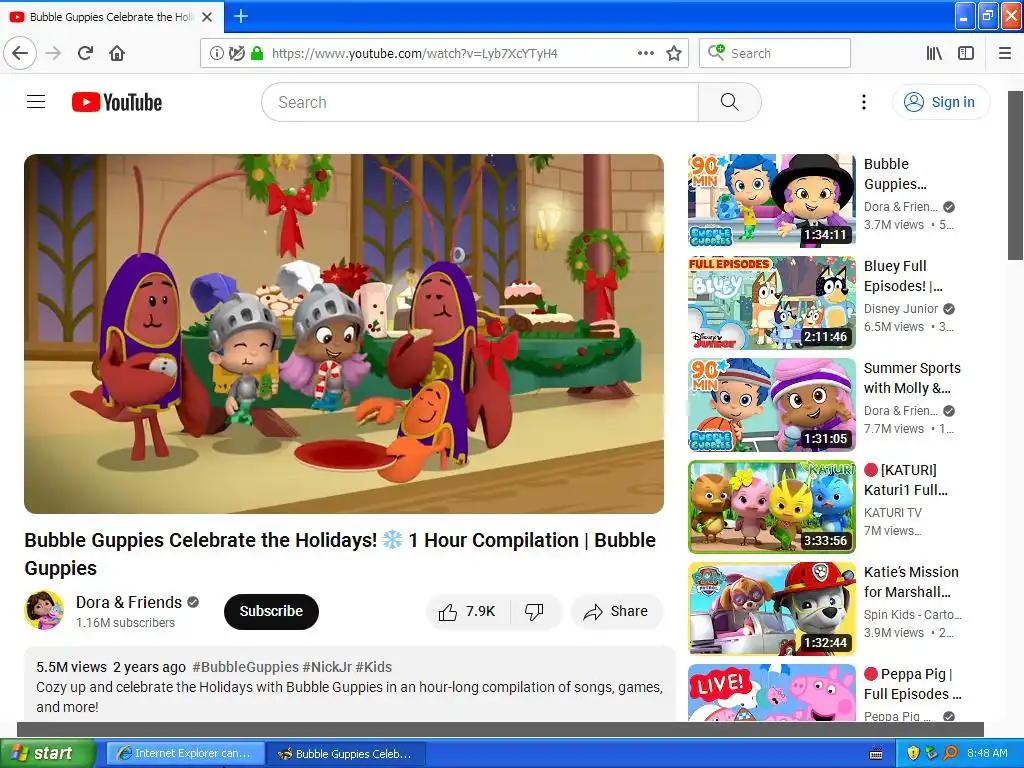The width and height of the screenshot is (1024, 768).
Task: Click the 5.5M views text
Action: click(x=71, y=667)
